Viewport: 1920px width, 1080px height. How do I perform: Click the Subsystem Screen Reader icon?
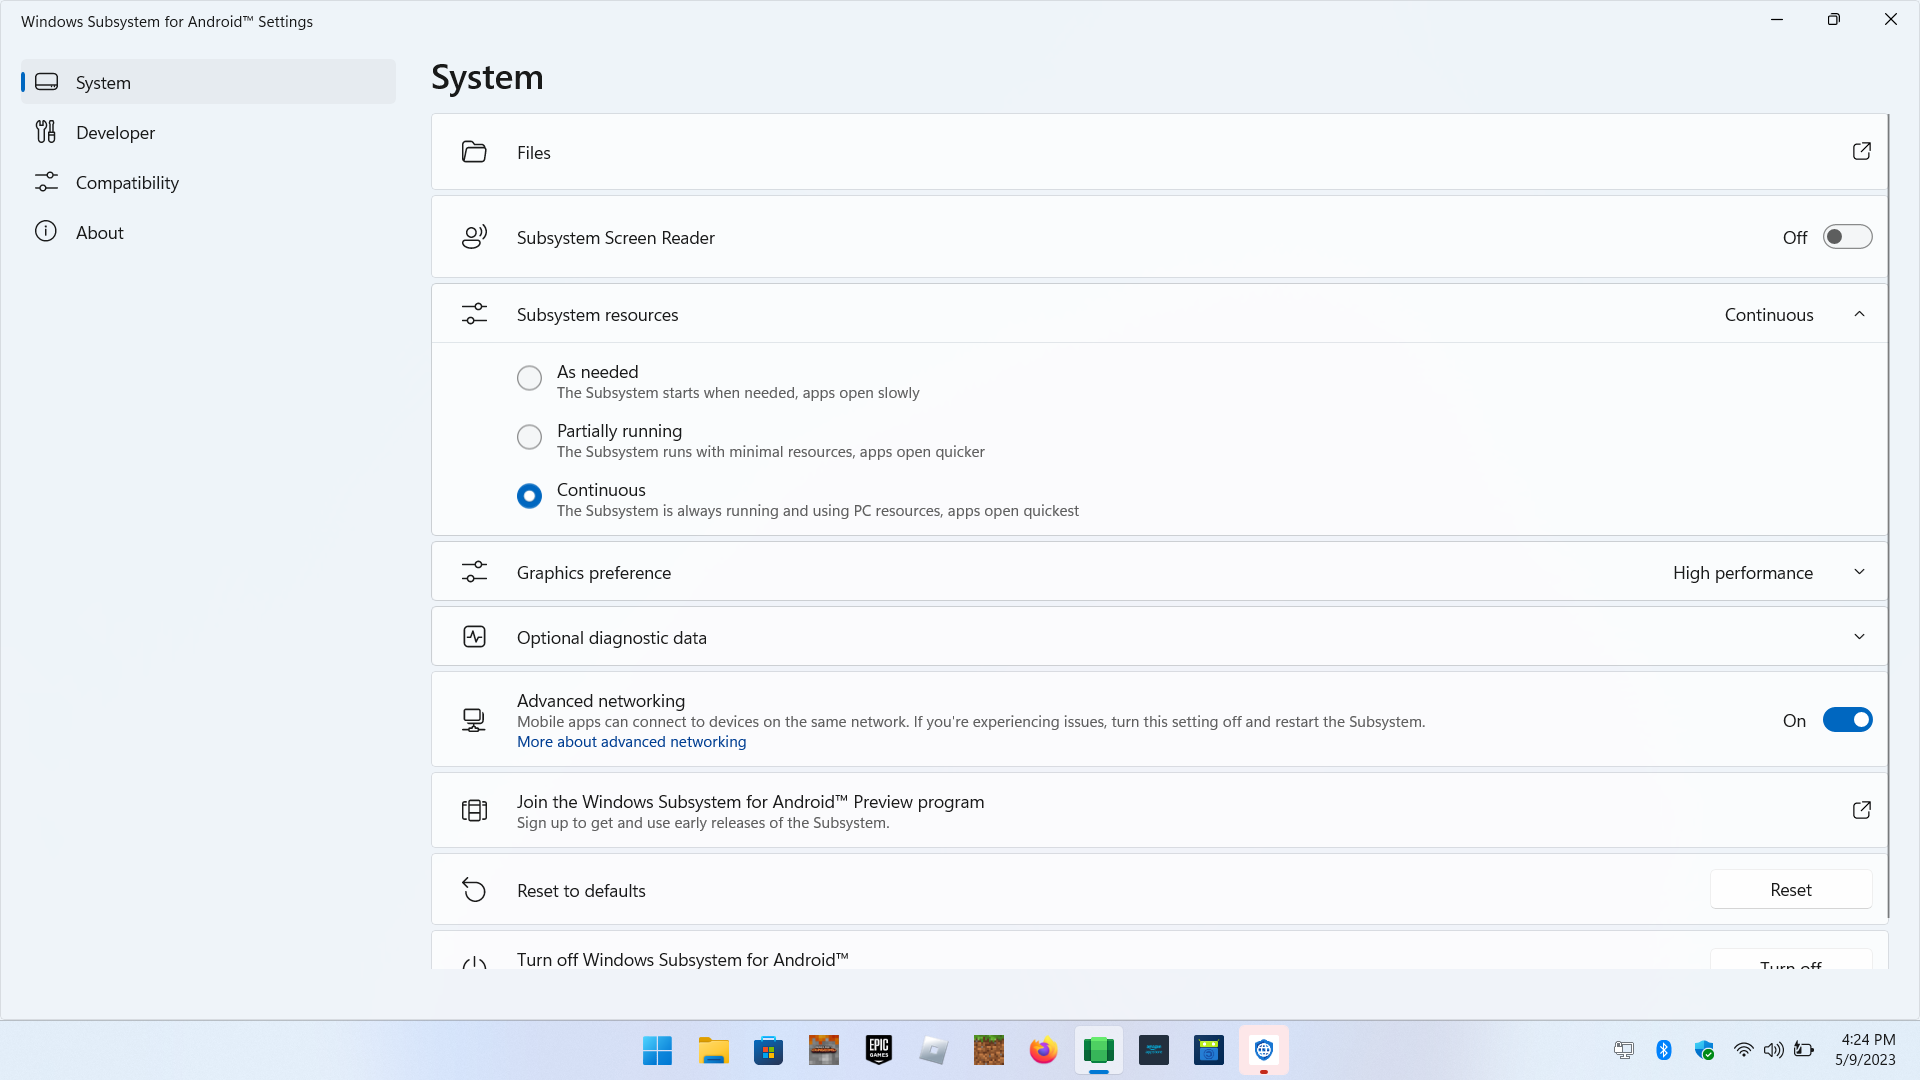(x=474, y=237)
